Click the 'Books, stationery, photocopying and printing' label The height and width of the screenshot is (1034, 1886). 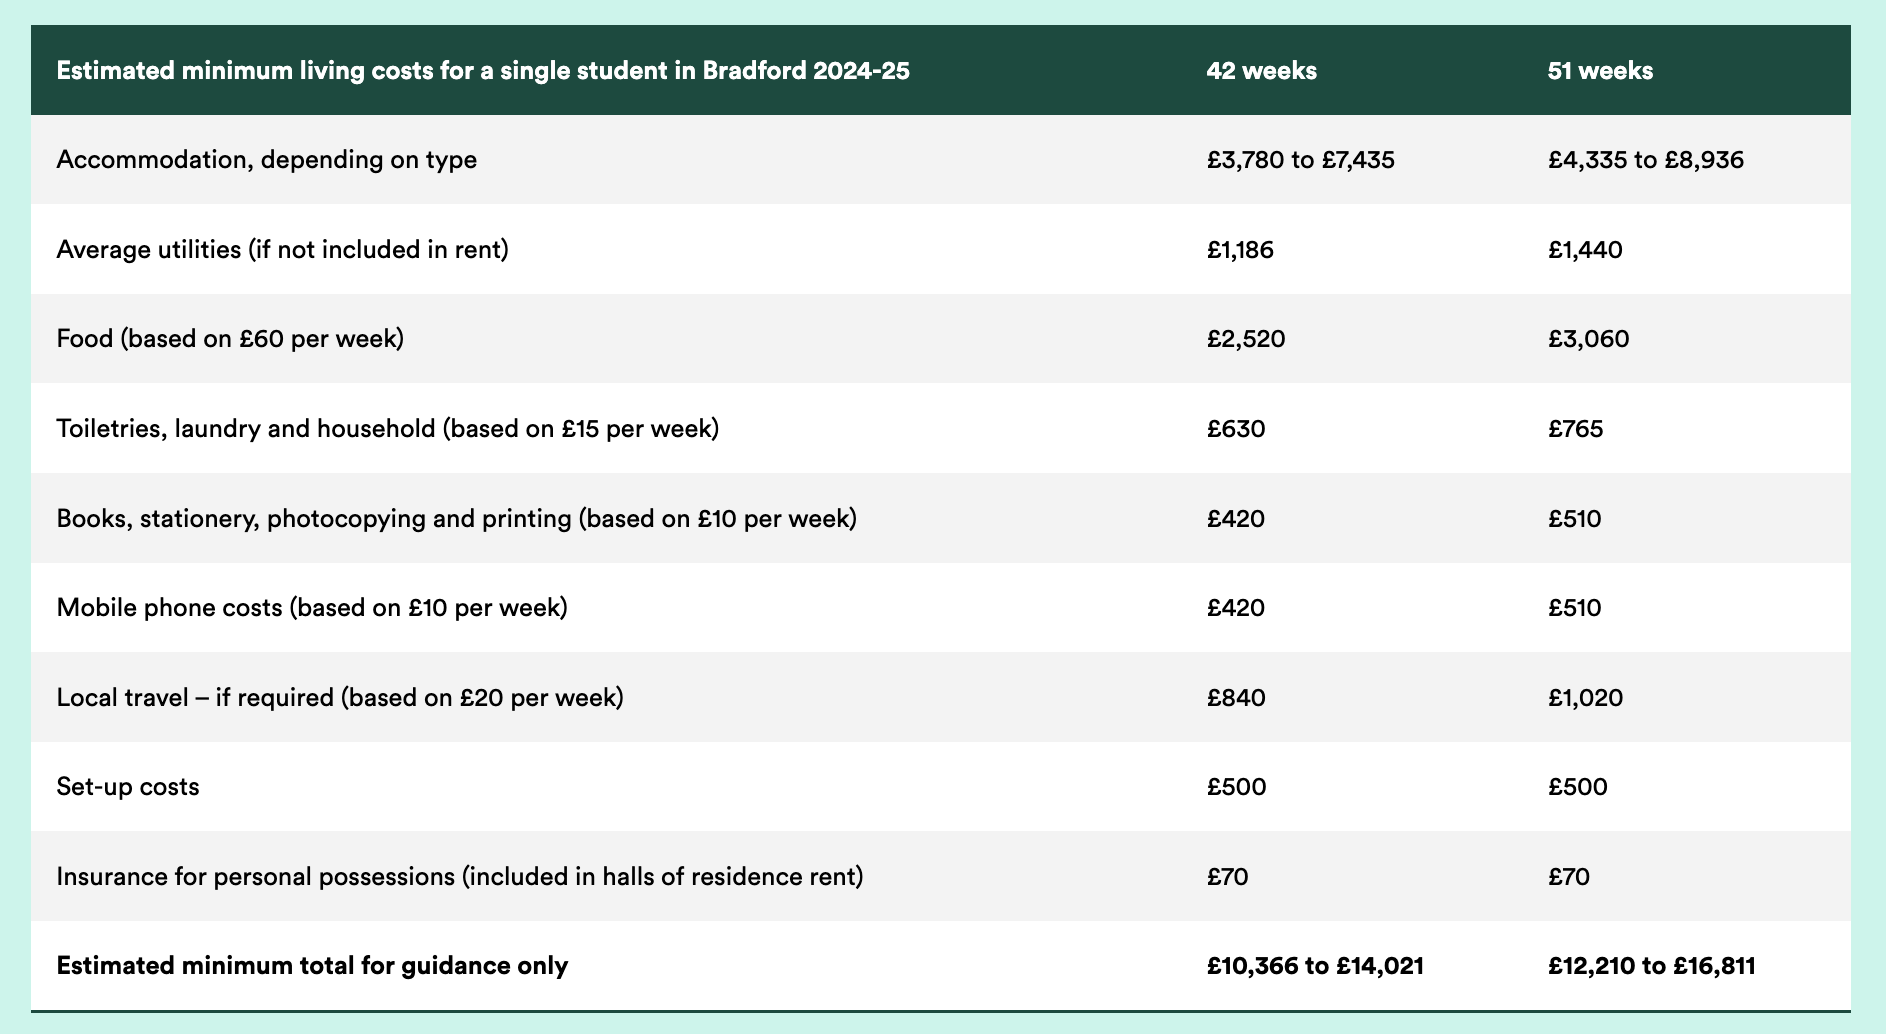click(457, 519)
